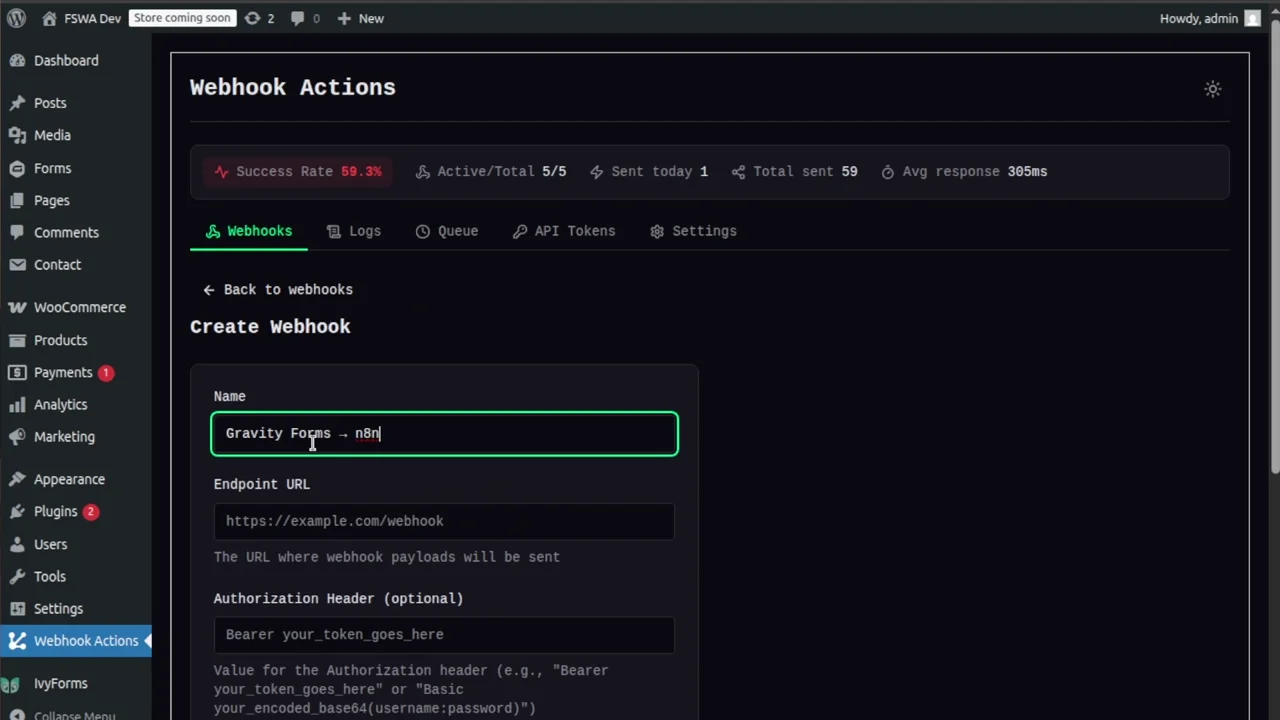
Task: Click the Sent today 1 stat
Action: pos(648,171)
